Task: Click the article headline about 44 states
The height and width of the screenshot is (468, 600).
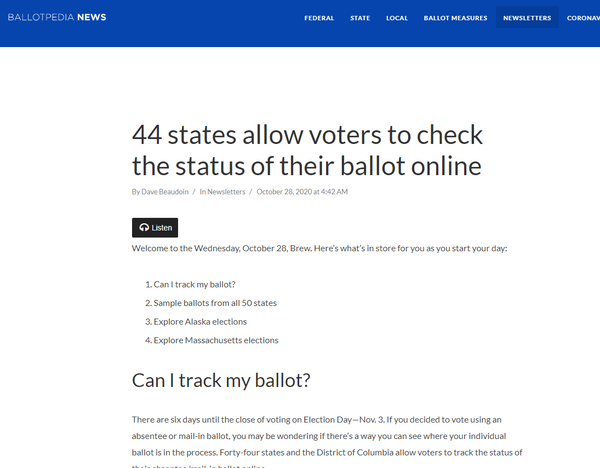Action: tap(307, 150)
